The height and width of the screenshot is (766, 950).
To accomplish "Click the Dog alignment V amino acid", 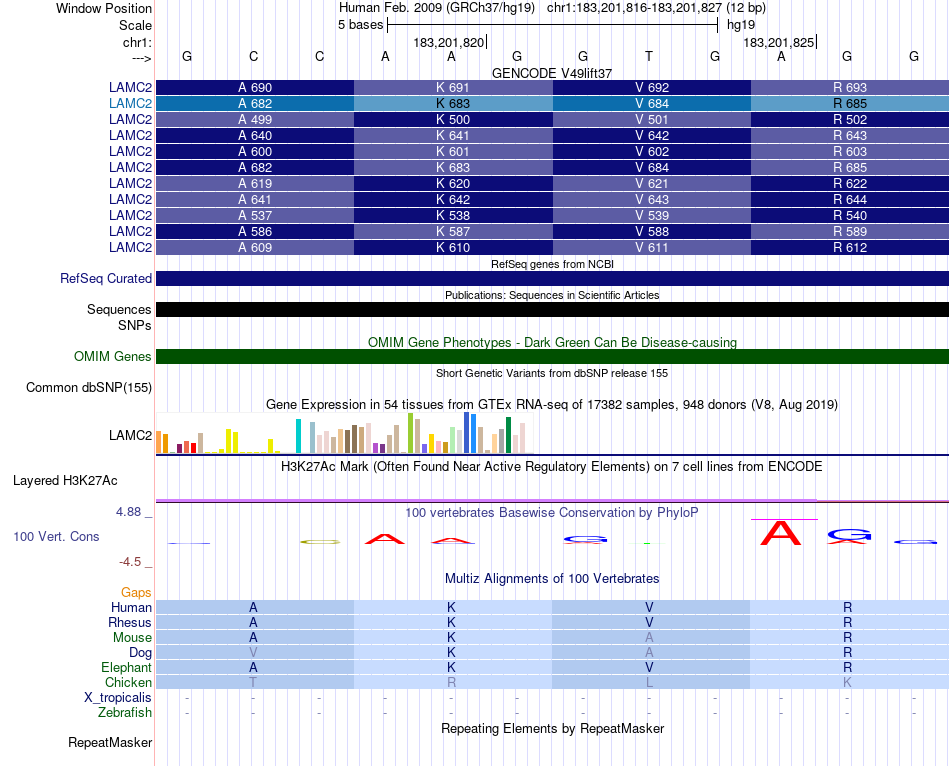I will coord(253,652).
